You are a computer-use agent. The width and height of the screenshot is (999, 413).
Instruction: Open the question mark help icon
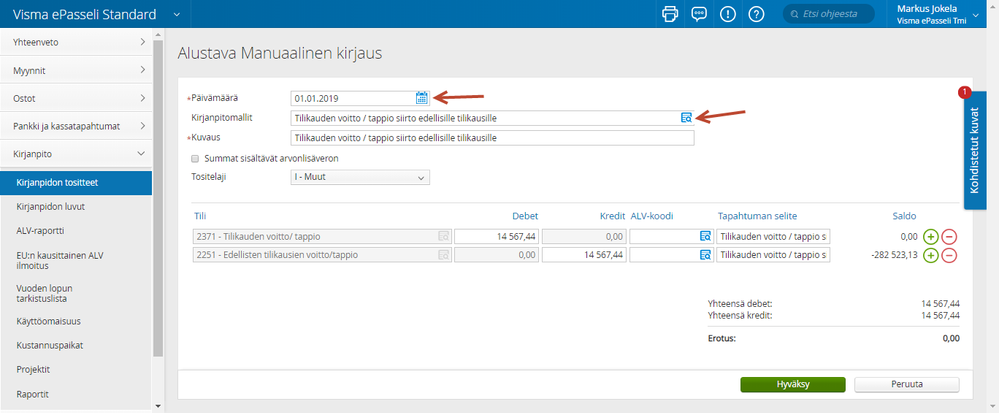tap(756, 14)
